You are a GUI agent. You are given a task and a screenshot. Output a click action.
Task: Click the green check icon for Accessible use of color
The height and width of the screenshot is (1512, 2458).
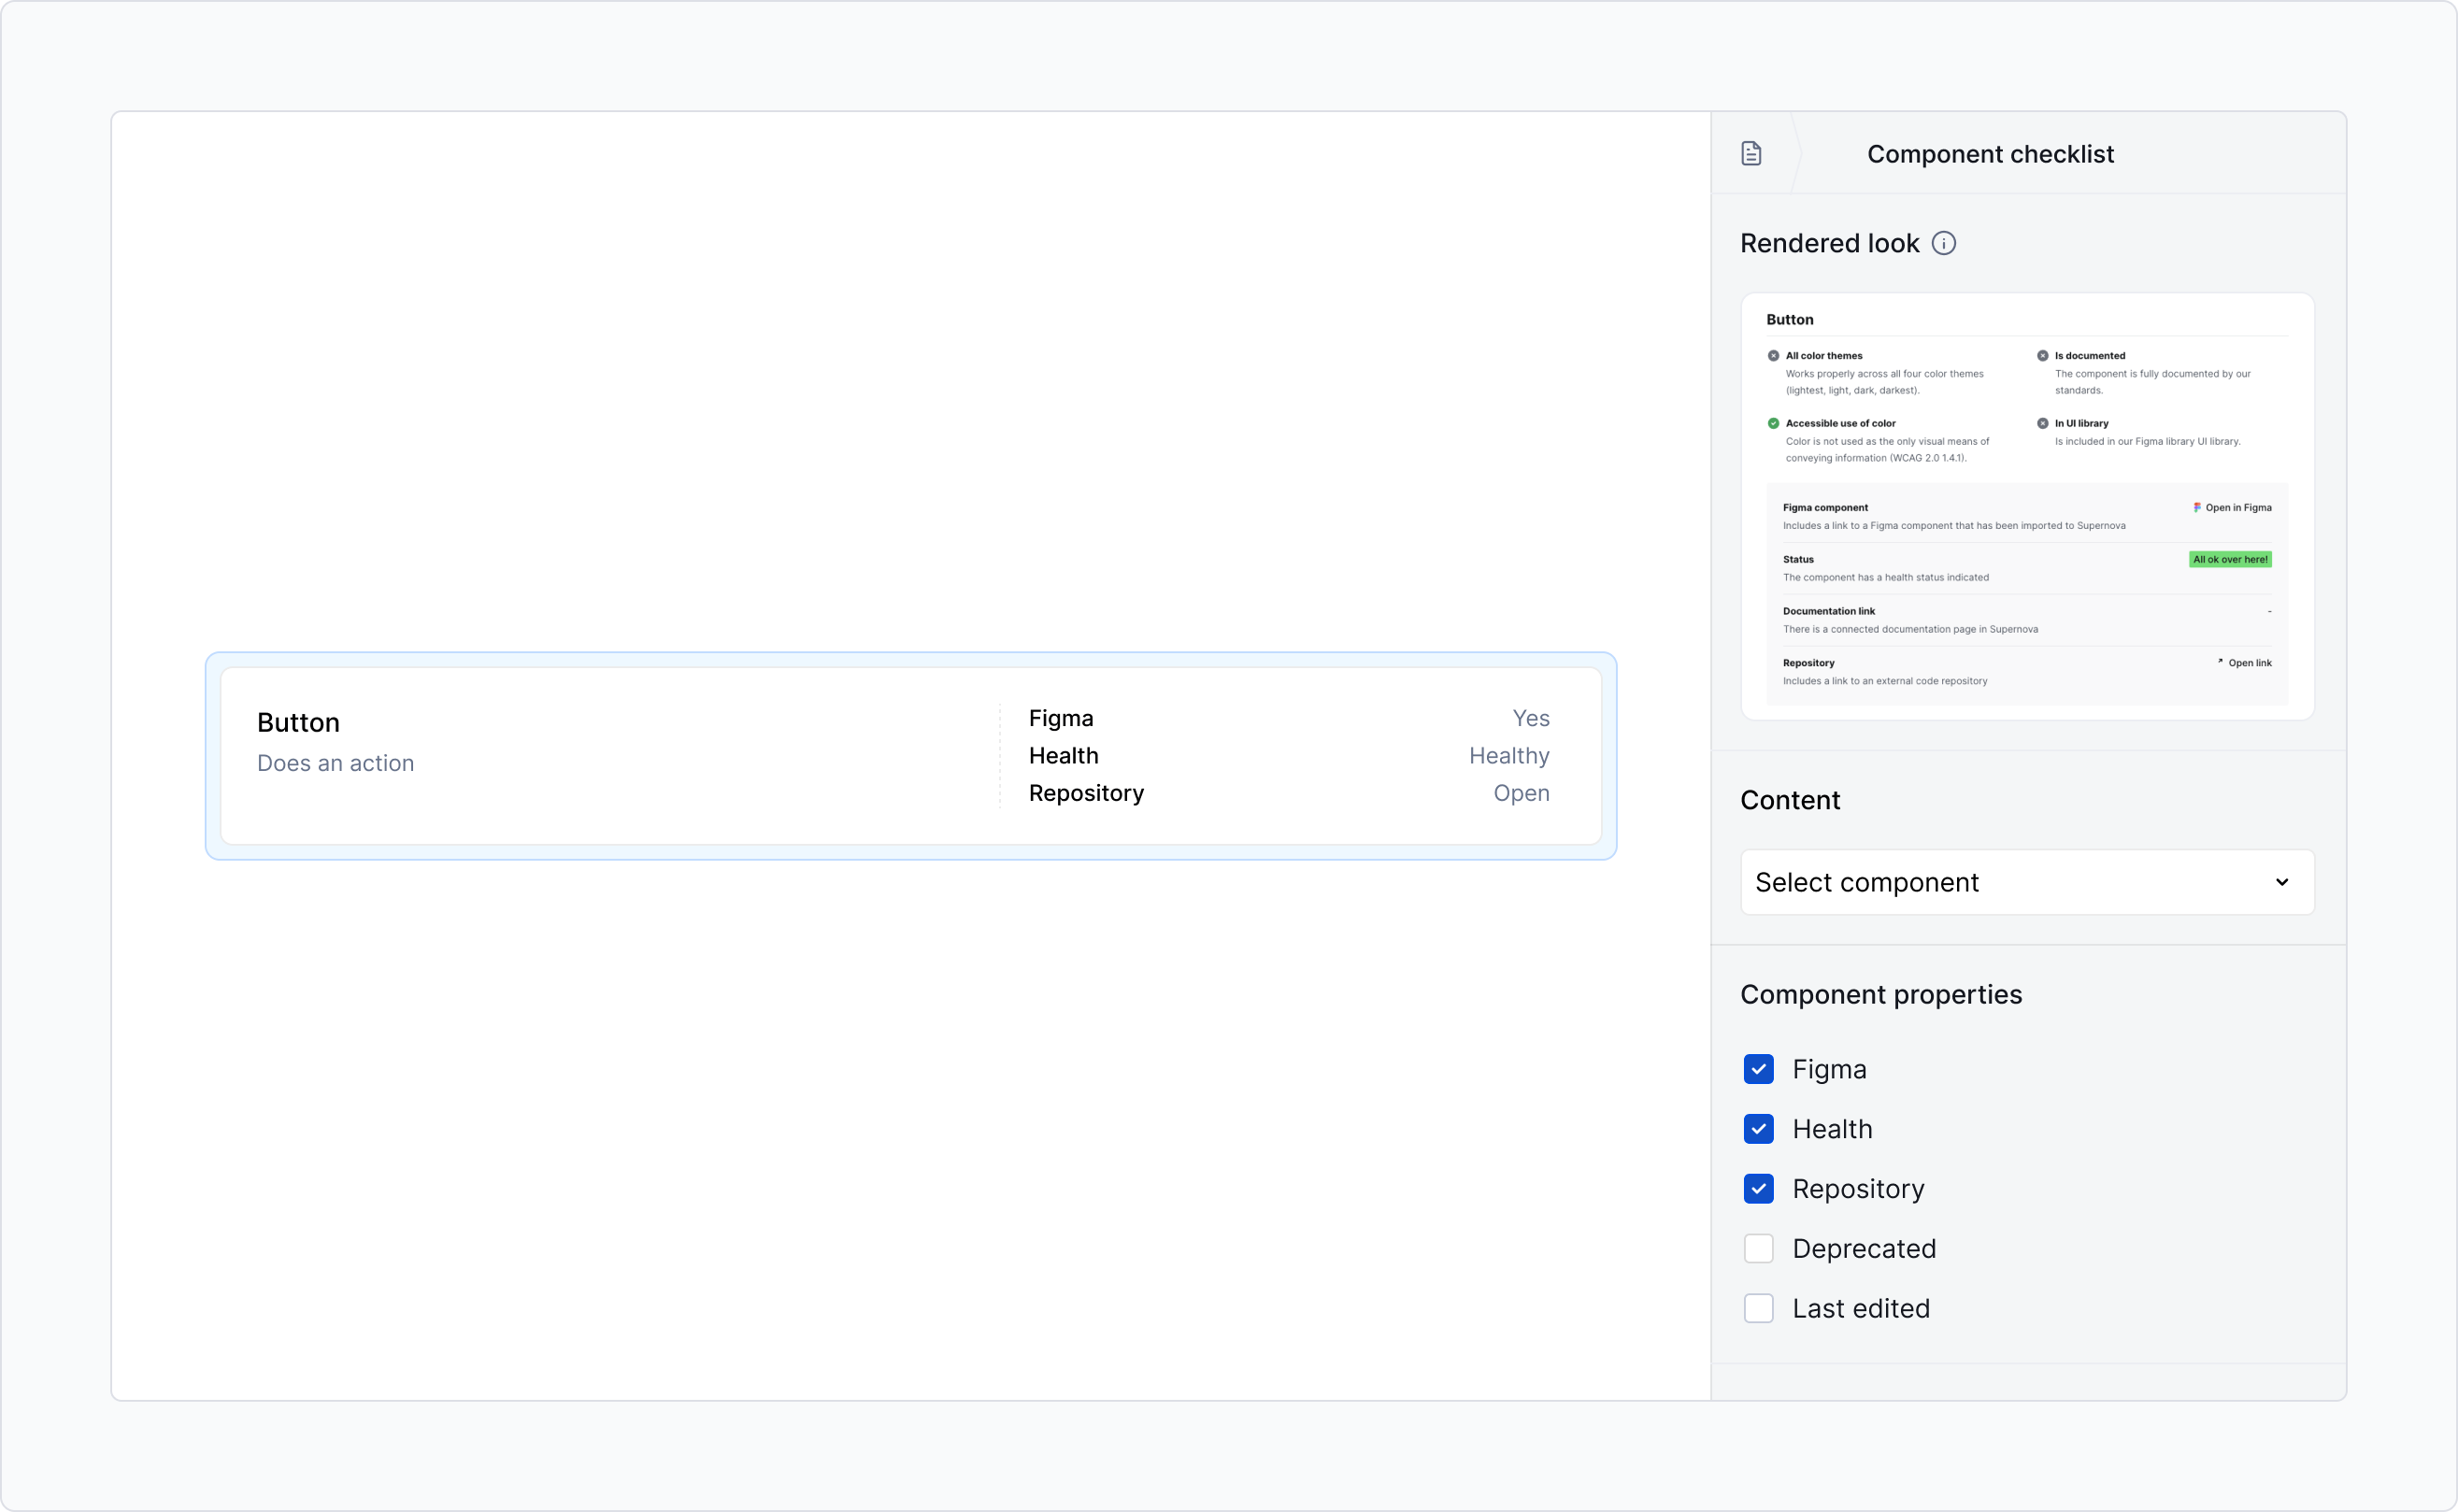point(1773,423)
